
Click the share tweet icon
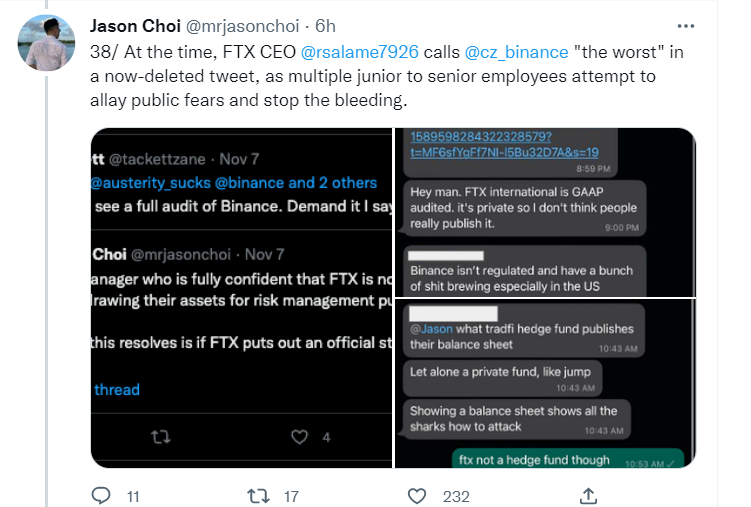[x=589, y=495]
